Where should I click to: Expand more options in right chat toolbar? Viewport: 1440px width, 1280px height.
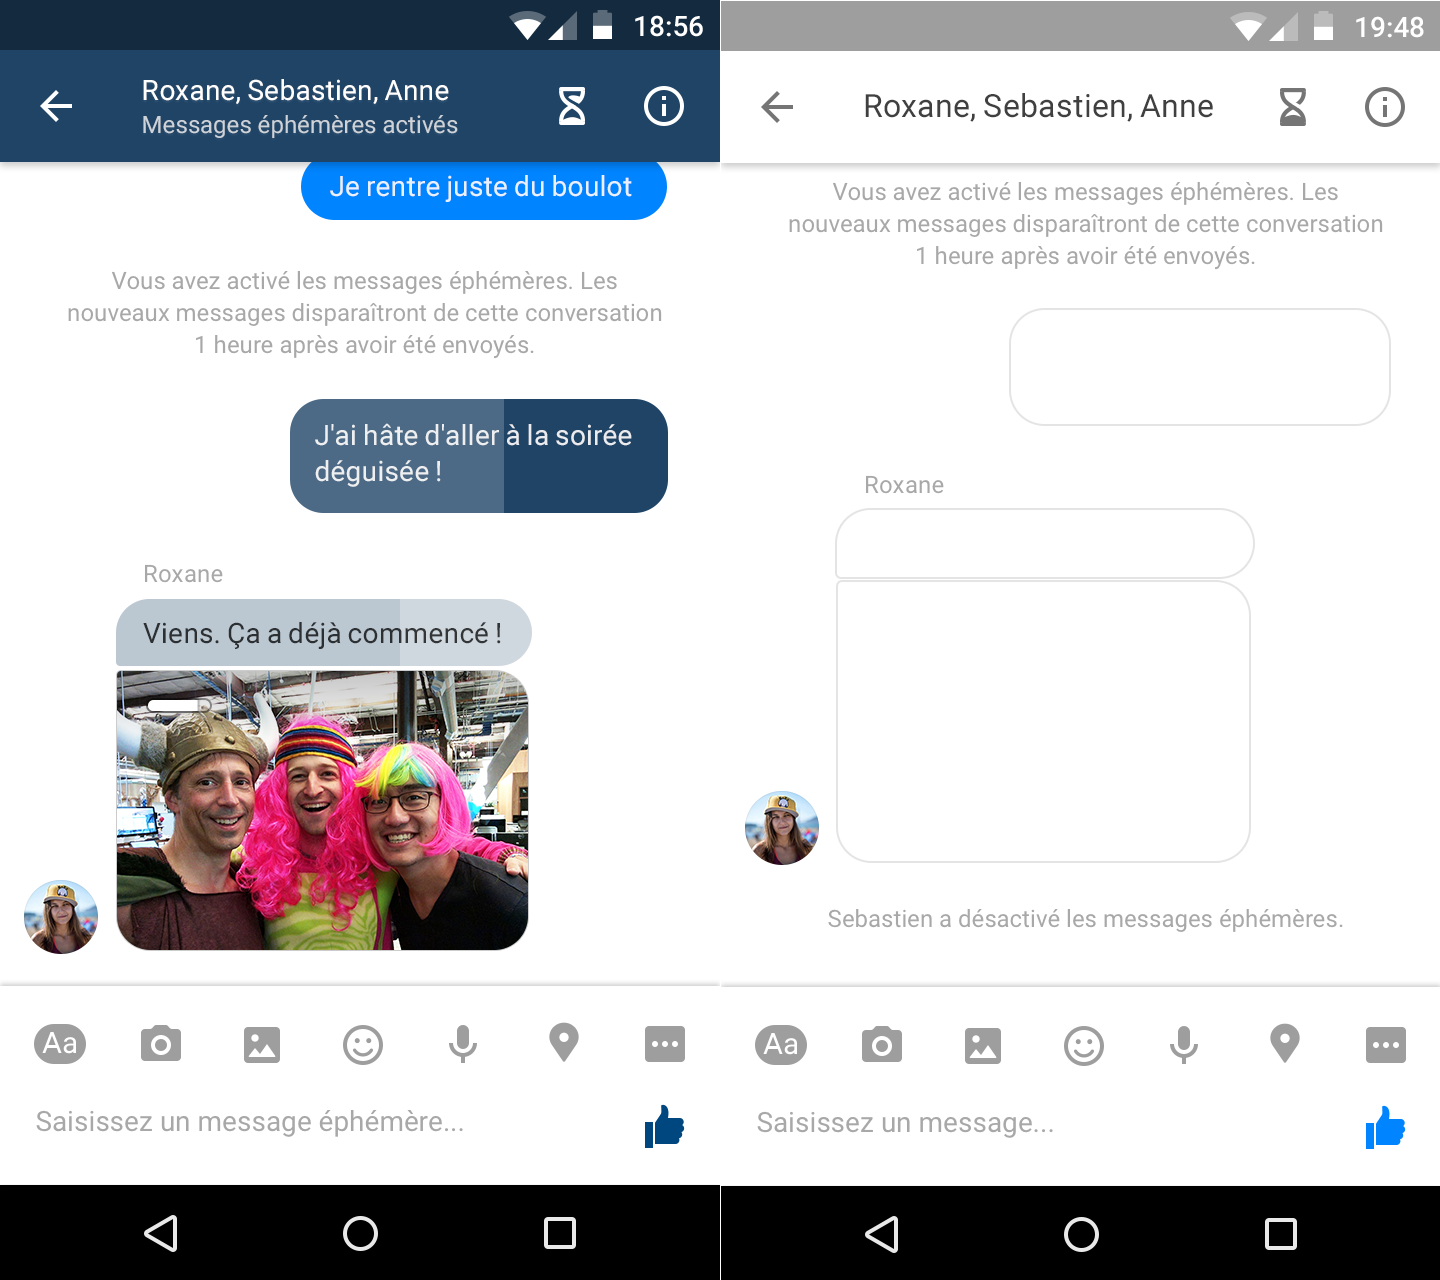[x=1386, y=1046]
